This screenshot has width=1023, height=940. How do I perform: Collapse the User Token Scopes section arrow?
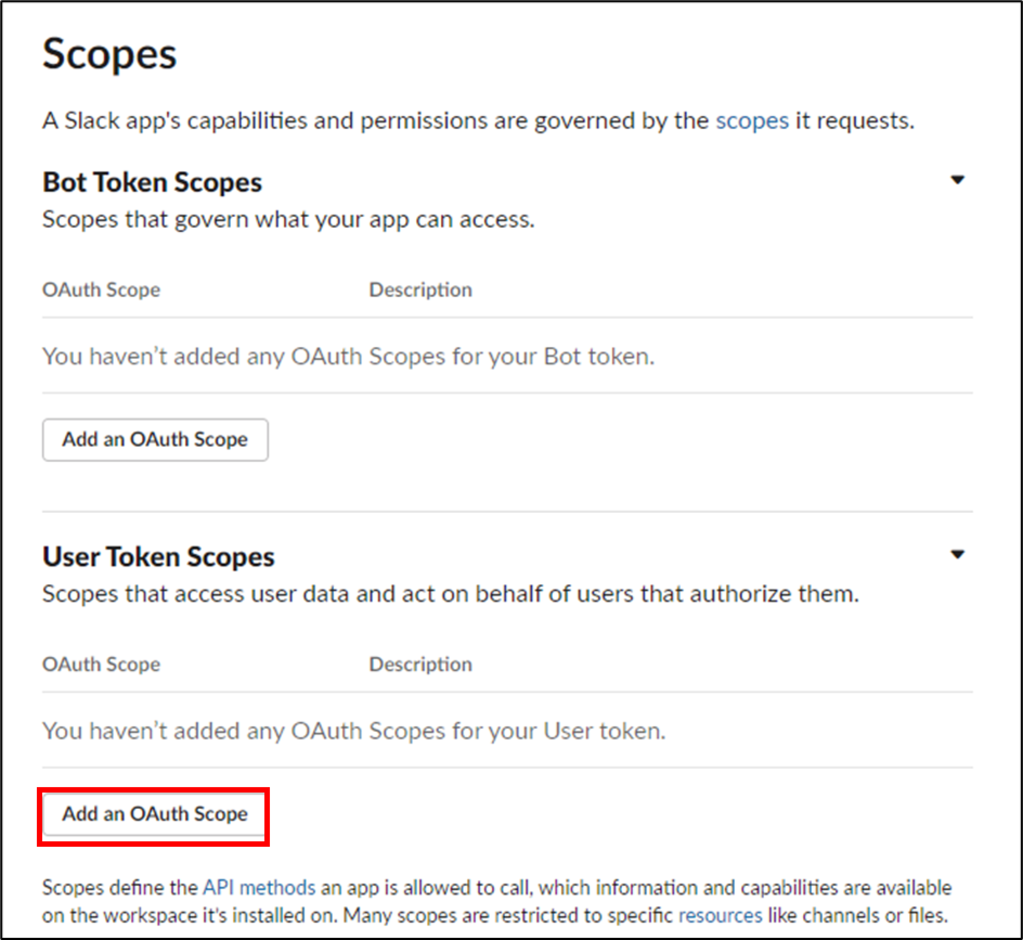pos(957,554)
